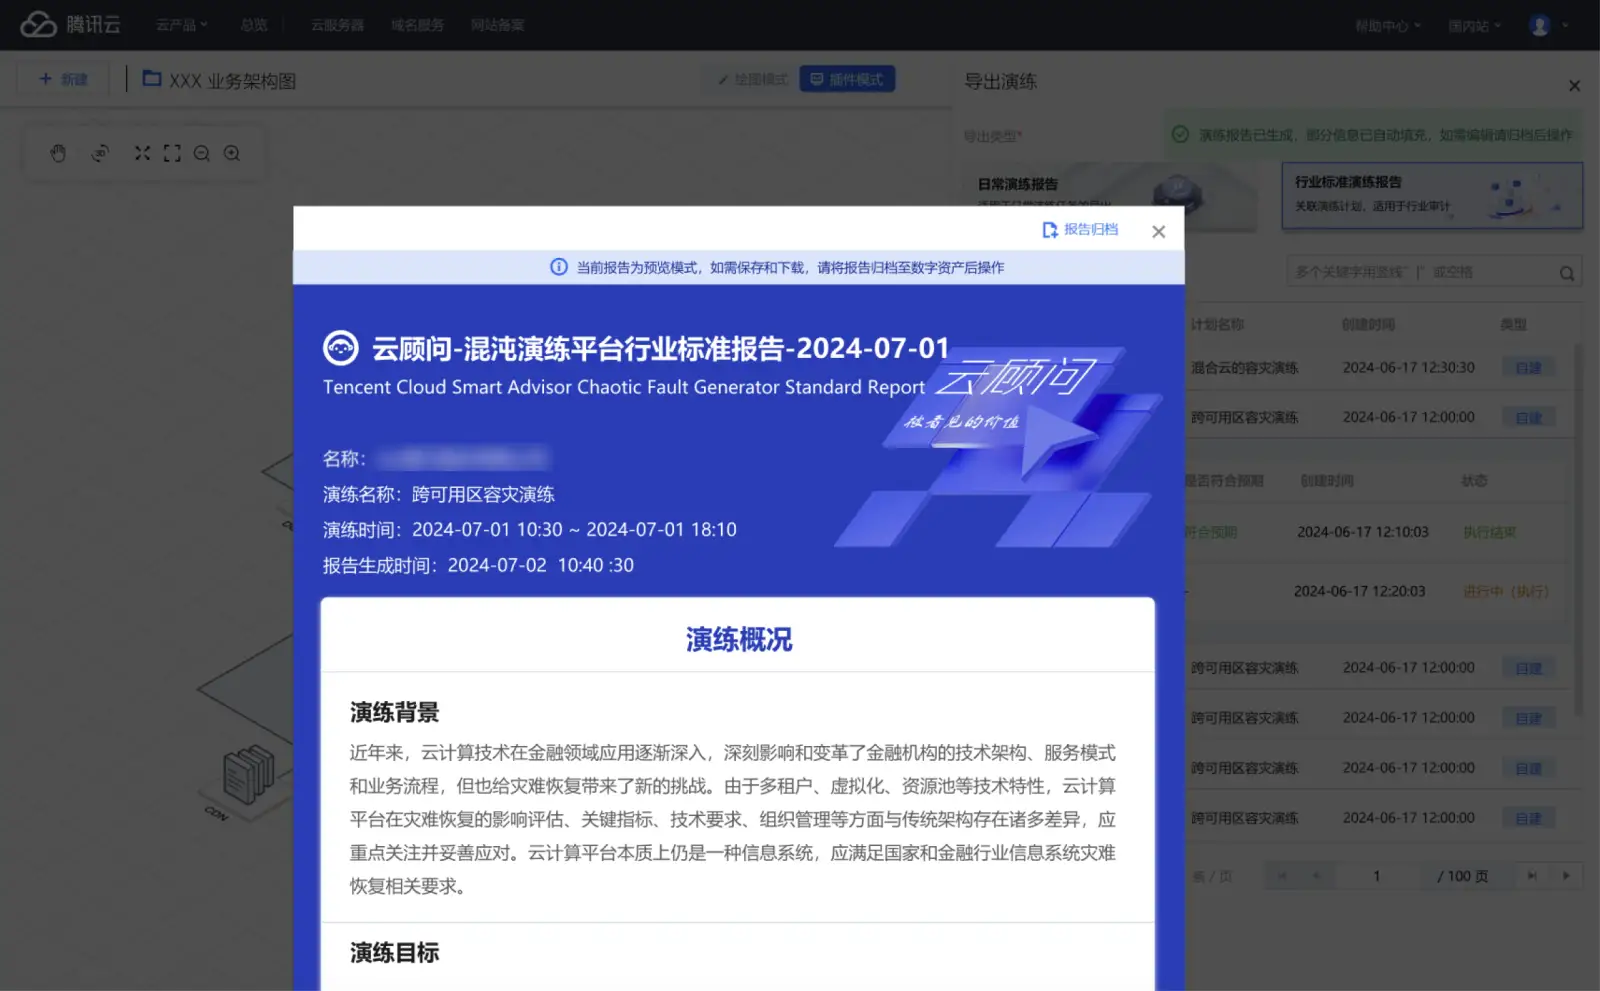The height and width of the screenshot is (991, 1600).
Task: Open the 域名服务 menu item
Action: (x=417, y=25)
